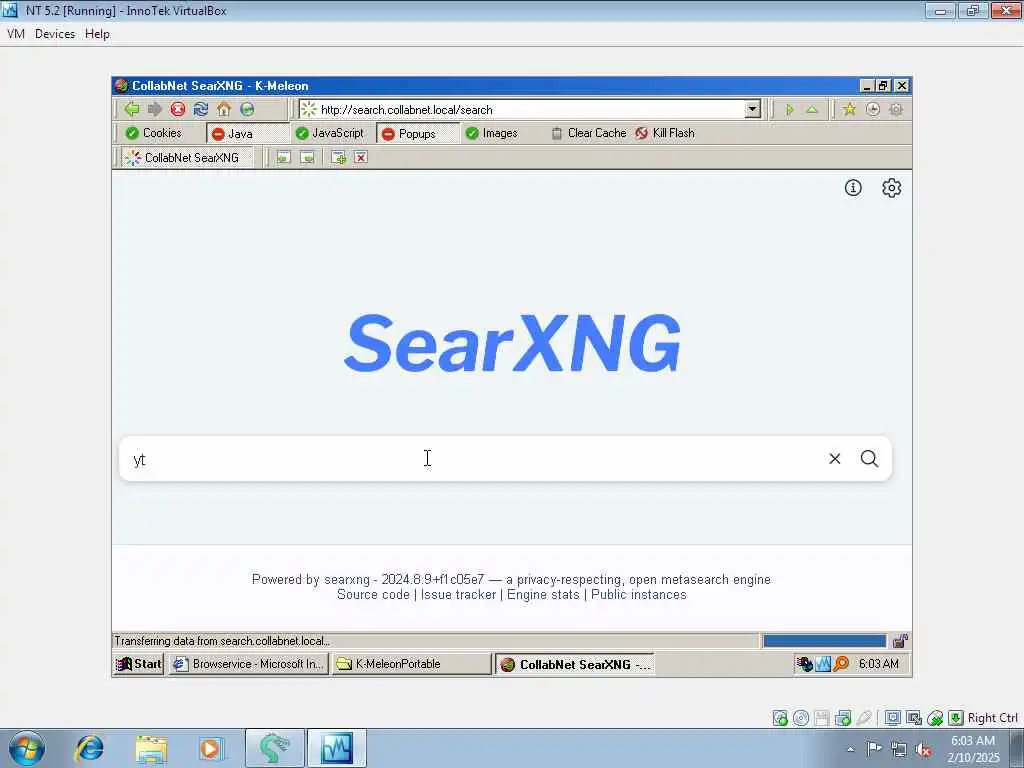Click the VirtualBox display indicator icon
This screenshot has height=768, width=1024.
click(x=893, y=718)
